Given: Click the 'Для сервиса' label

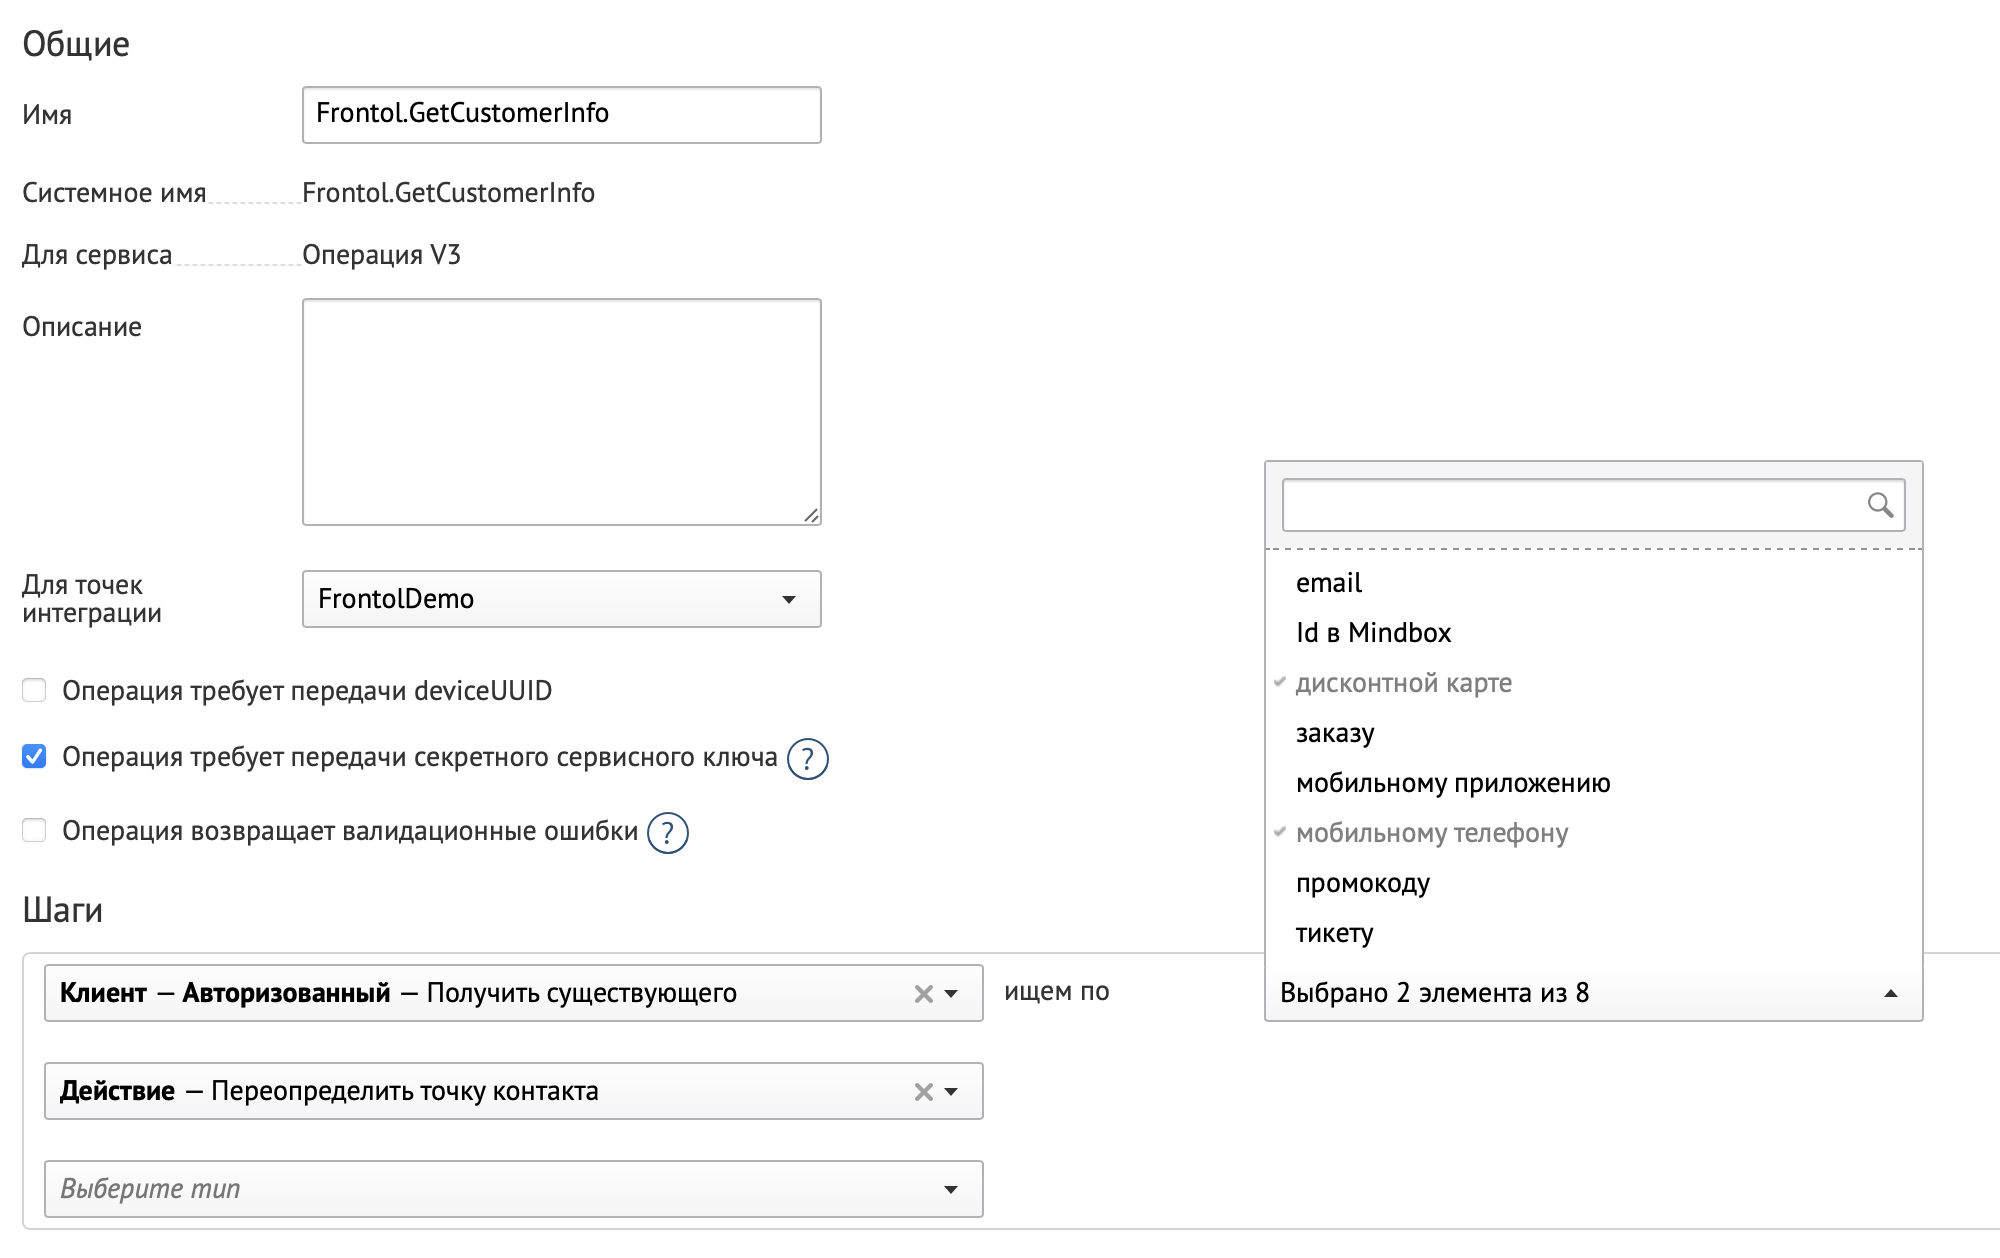Looking at the screenshot, I should (x=97, y=255).
